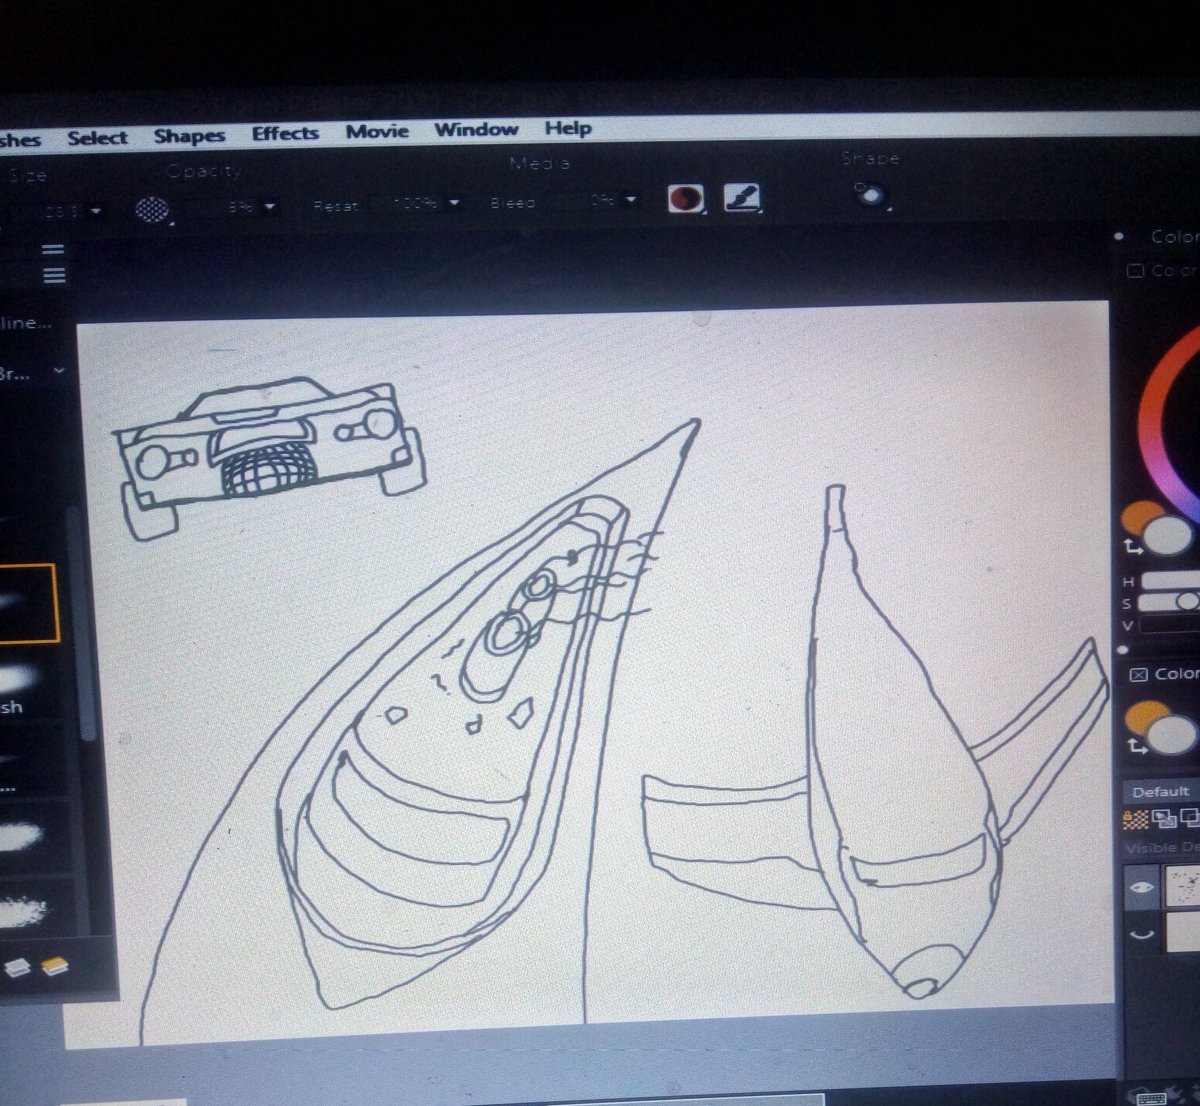Adjust the H slider
This screenshot has height=1106, width=1200.
click(1170, 580)
